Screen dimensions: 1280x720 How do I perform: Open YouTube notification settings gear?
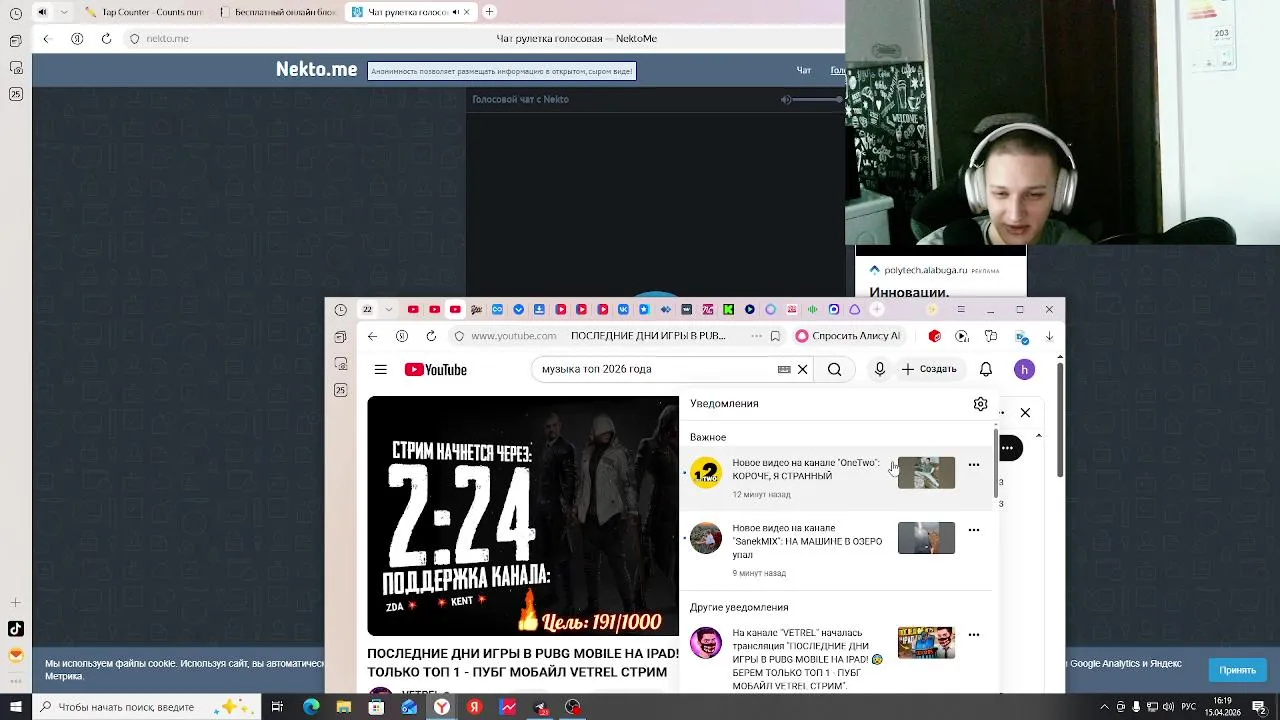point(980,404)
